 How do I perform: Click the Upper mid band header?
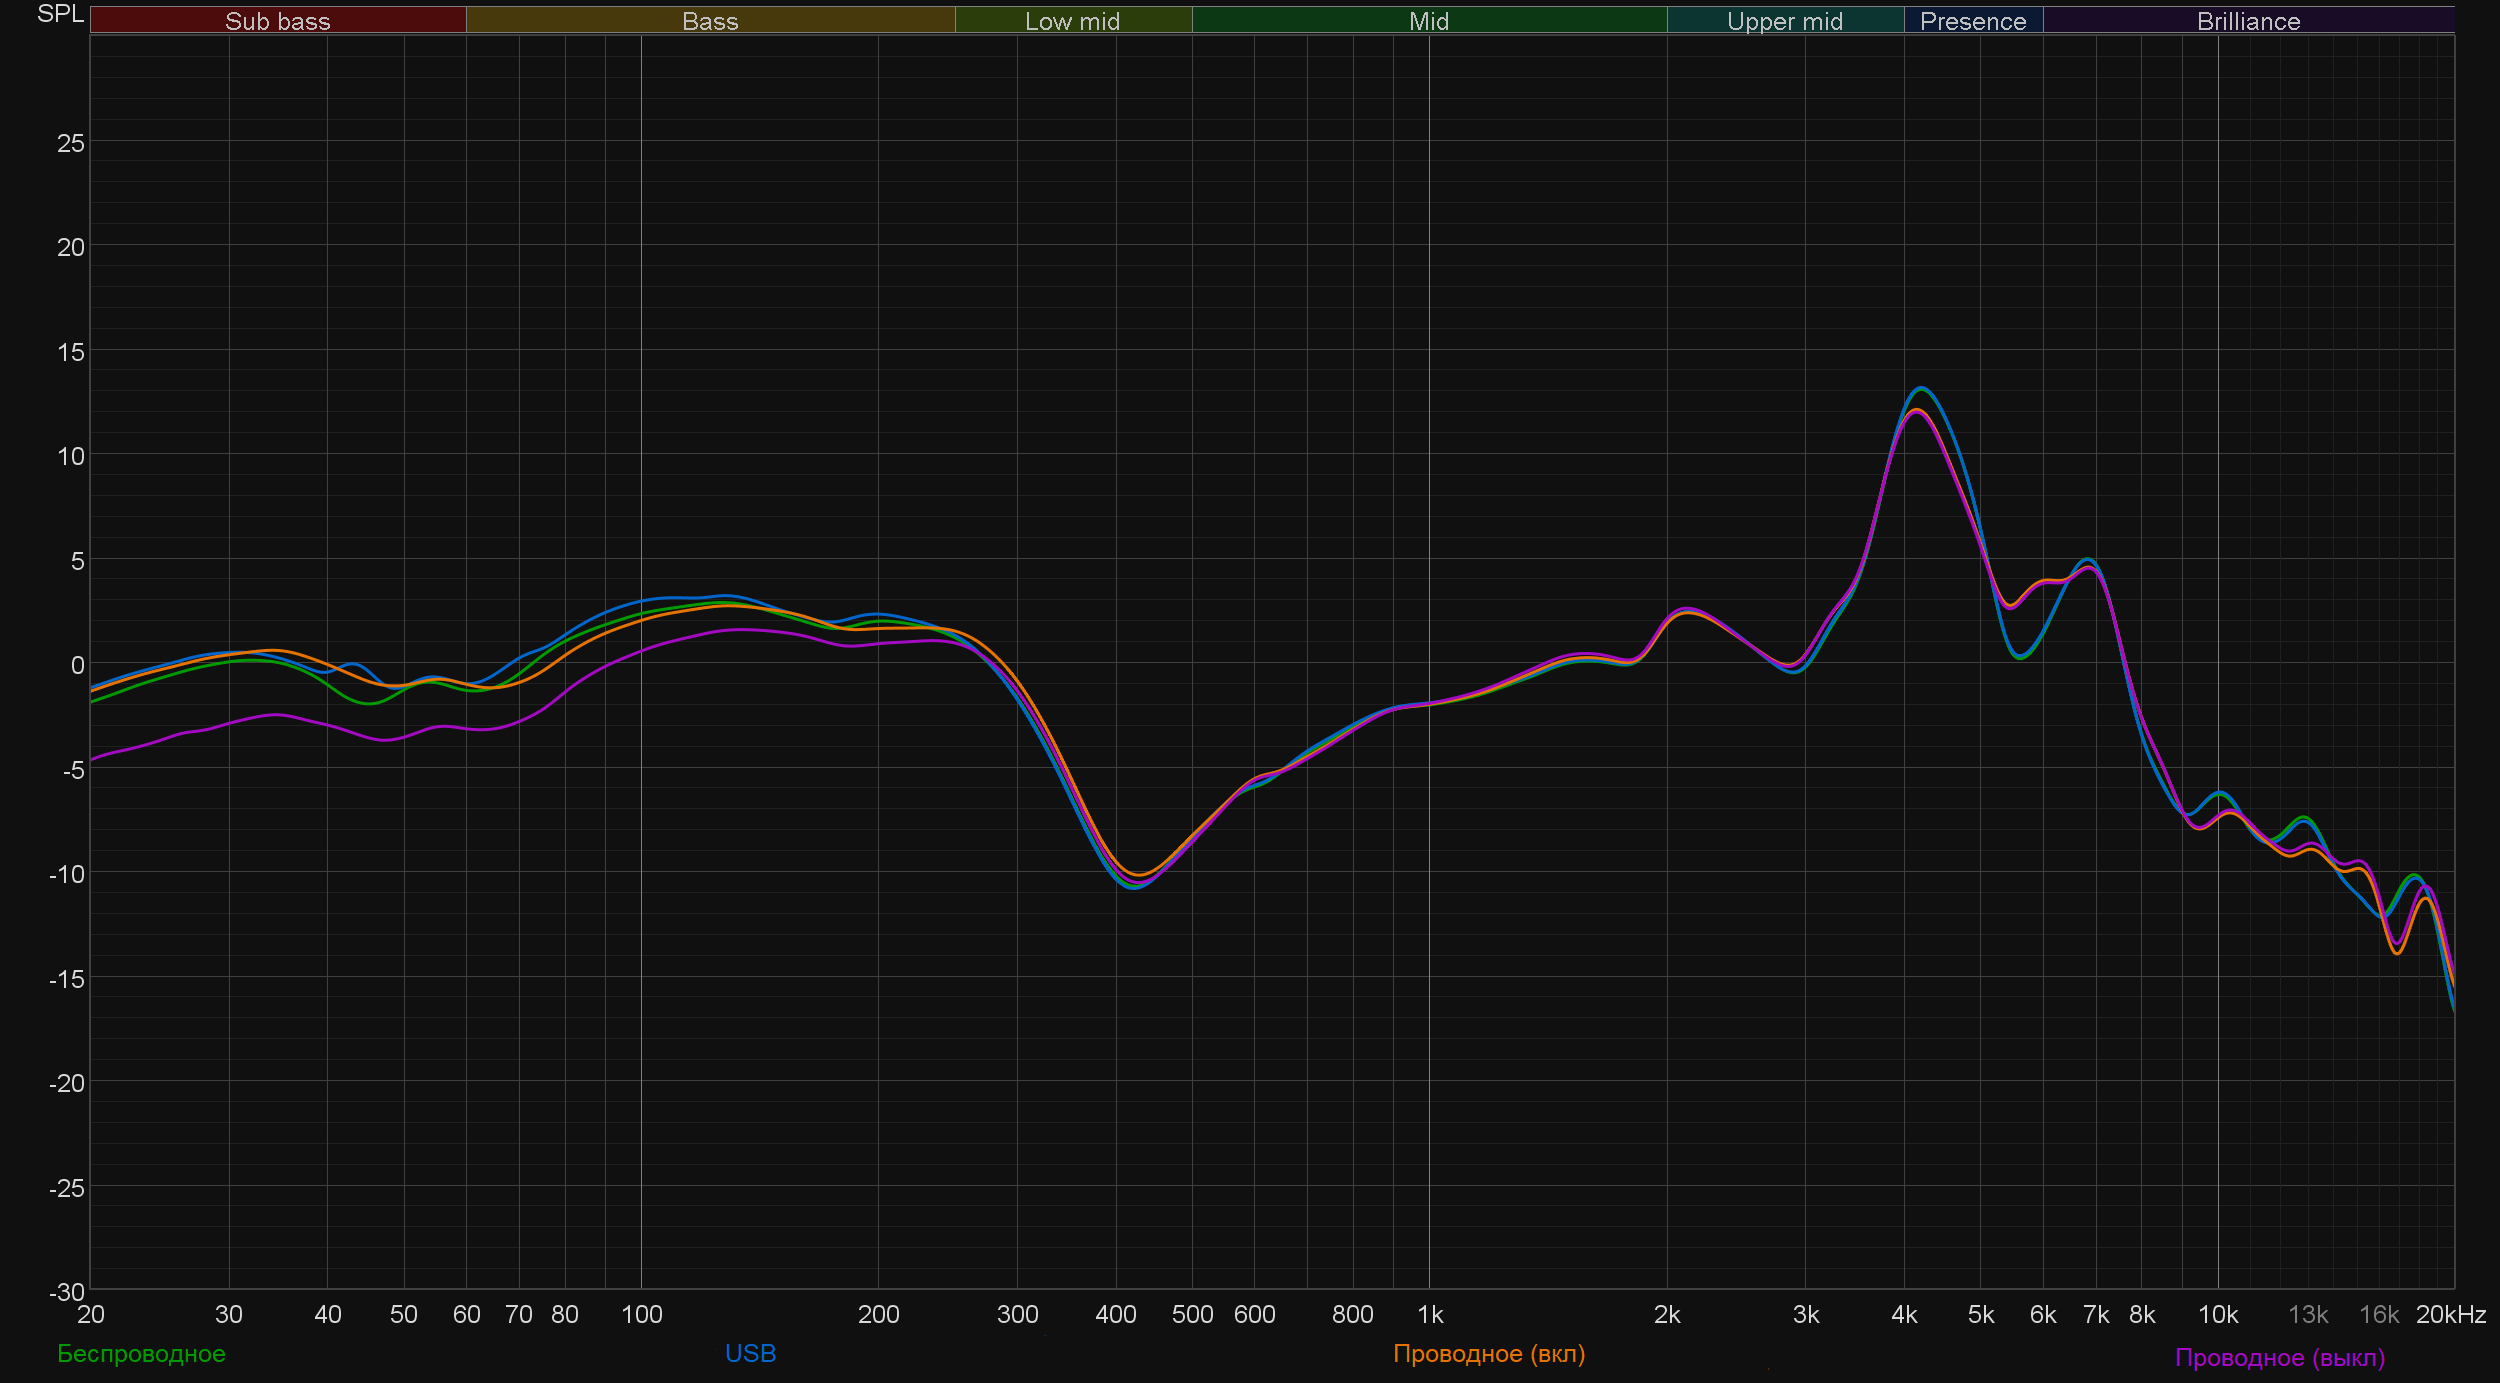1784,21
